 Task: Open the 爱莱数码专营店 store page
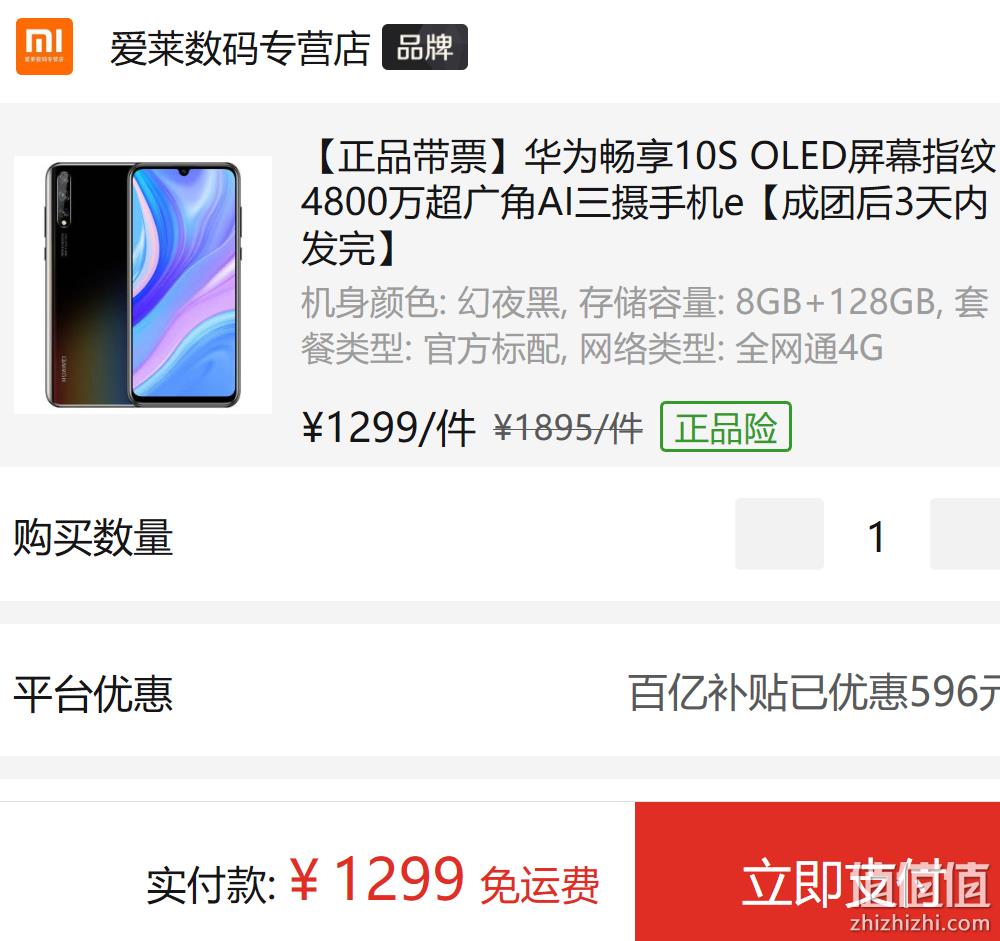[x=240, y=48]
